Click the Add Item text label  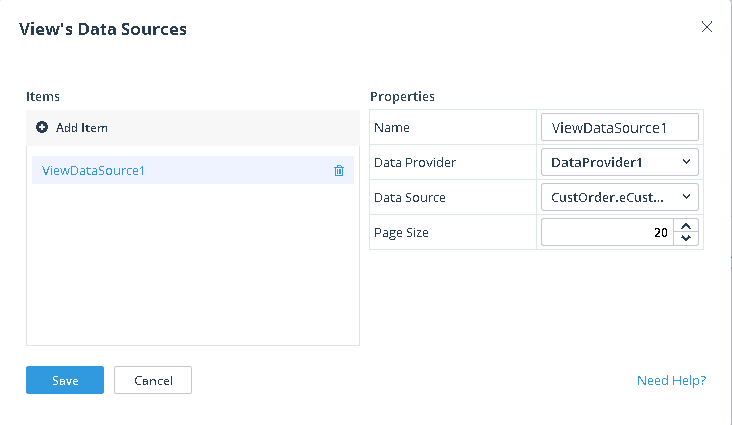[x=82, y=128]
